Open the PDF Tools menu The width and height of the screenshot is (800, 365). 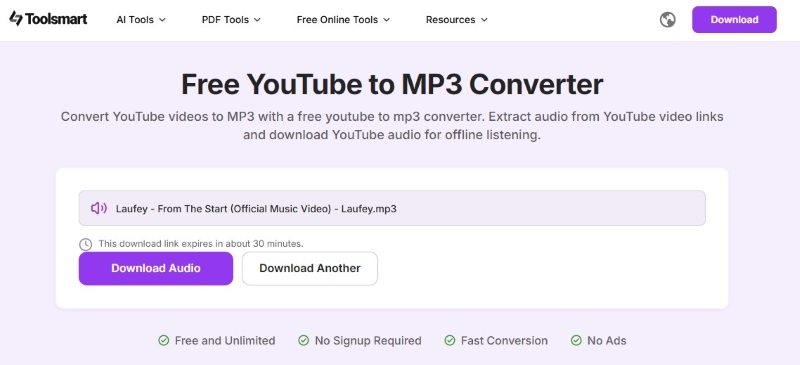(x=232, y=20)
